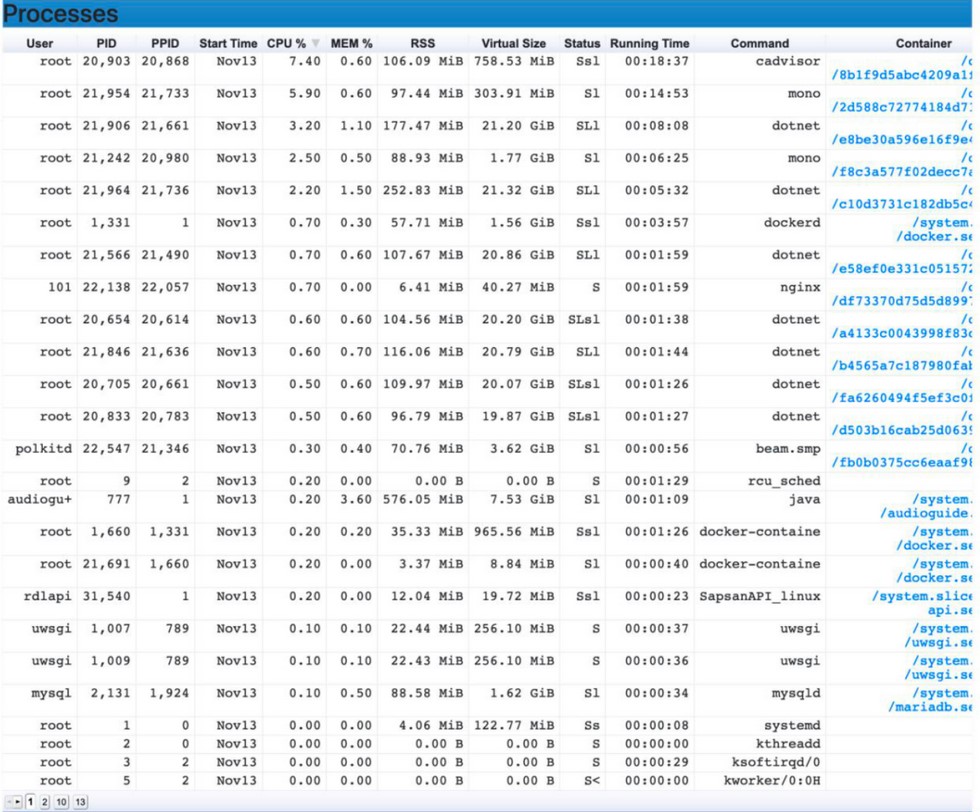The width and height of the screenshot is (980, 812).
Task: Sort by Running Time column header
Action: 649,43
